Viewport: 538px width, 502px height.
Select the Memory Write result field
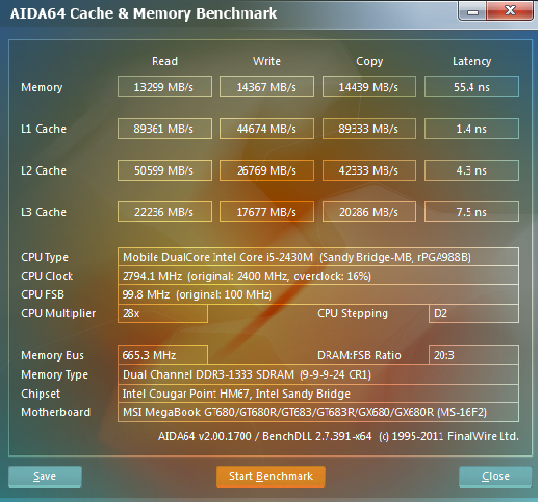[267, 87]
